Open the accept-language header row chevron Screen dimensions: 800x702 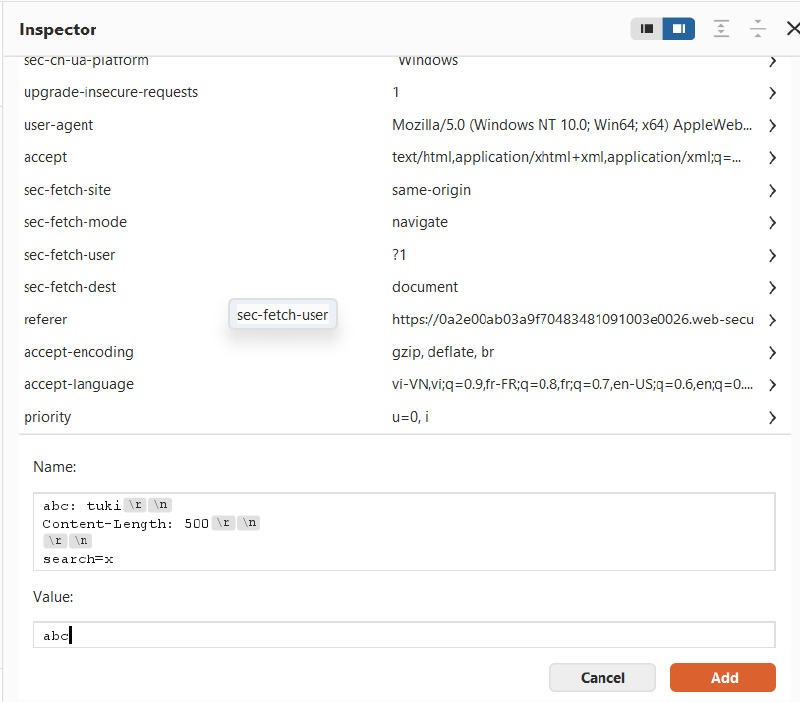click(772, 385)
